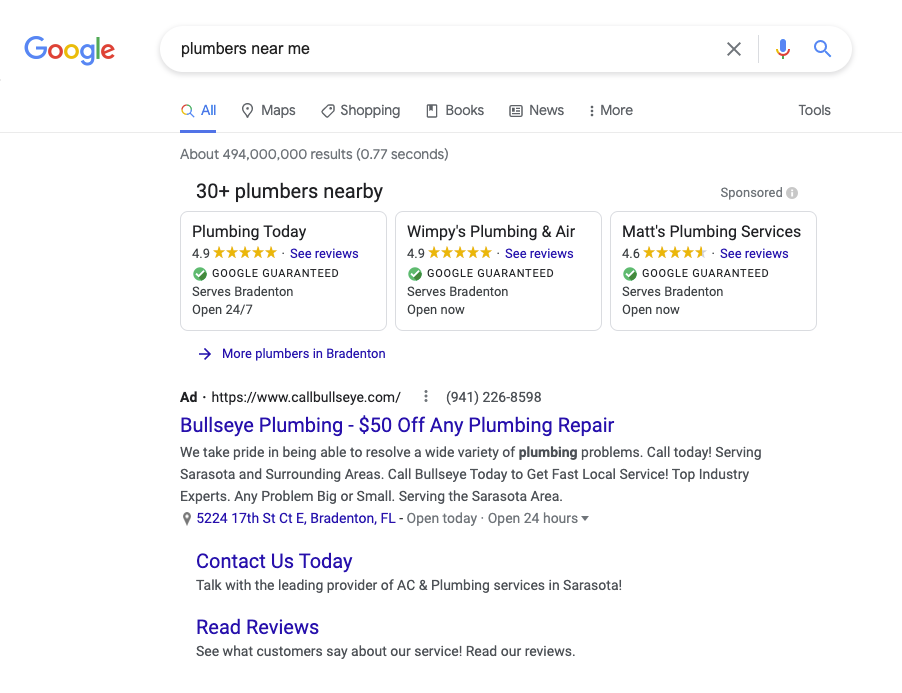902x693 pixels.
Task: Open More plumbers in Bradenton link
Action: [x=304, y=354]
